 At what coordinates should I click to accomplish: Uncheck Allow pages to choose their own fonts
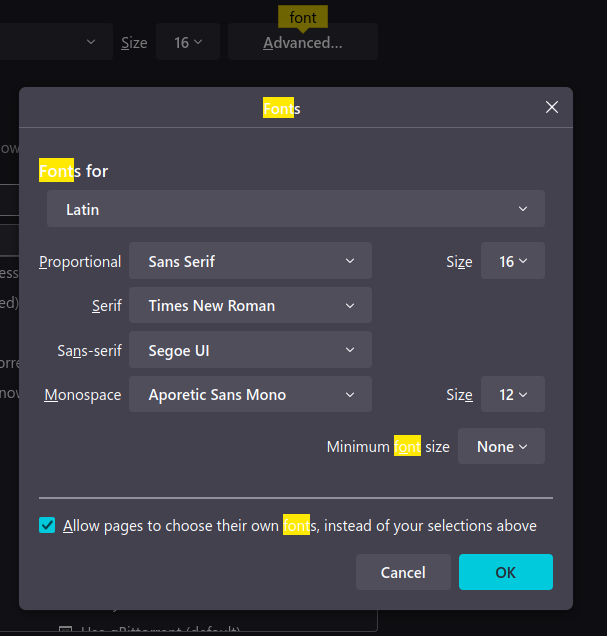tap(47, 525)
